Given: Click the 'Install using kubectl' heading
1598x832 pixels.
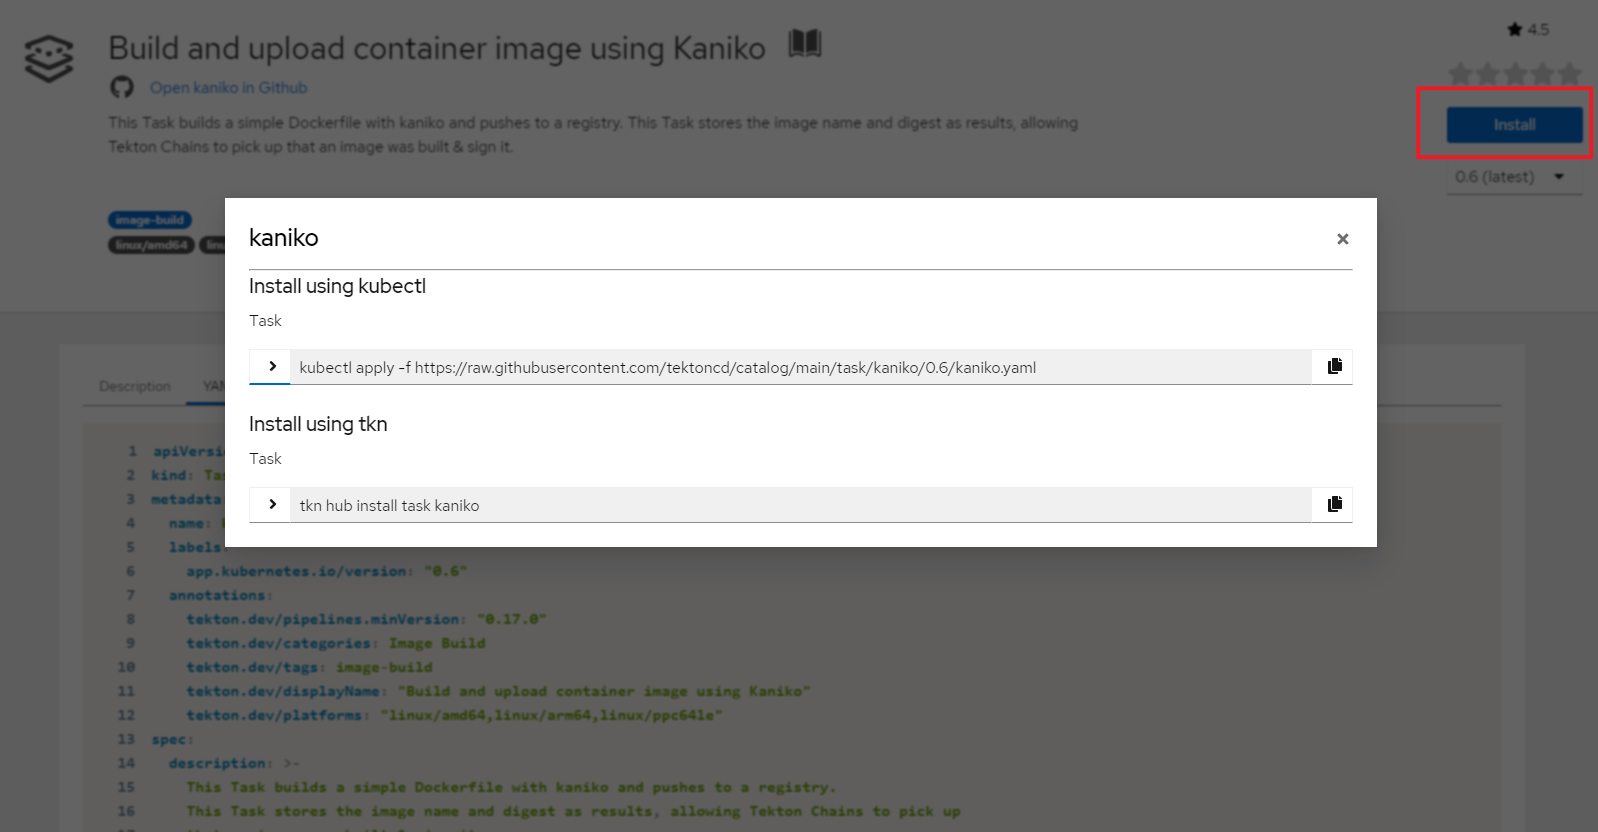Looking at the screenshot, I should pos(337,286).
